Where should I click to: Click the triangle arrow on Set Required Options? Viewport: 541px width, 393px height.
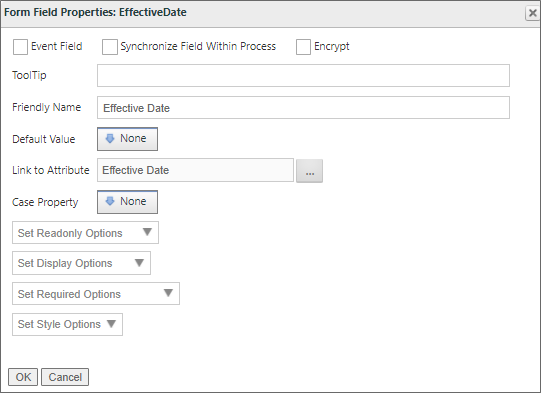pyautogui.click(x=168, y=293)
